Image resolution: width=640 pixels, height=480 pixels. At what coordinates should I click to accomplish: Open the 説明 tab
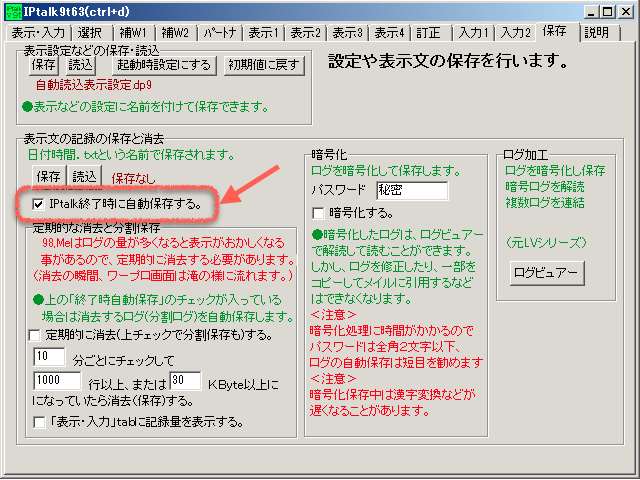(600, 33)
